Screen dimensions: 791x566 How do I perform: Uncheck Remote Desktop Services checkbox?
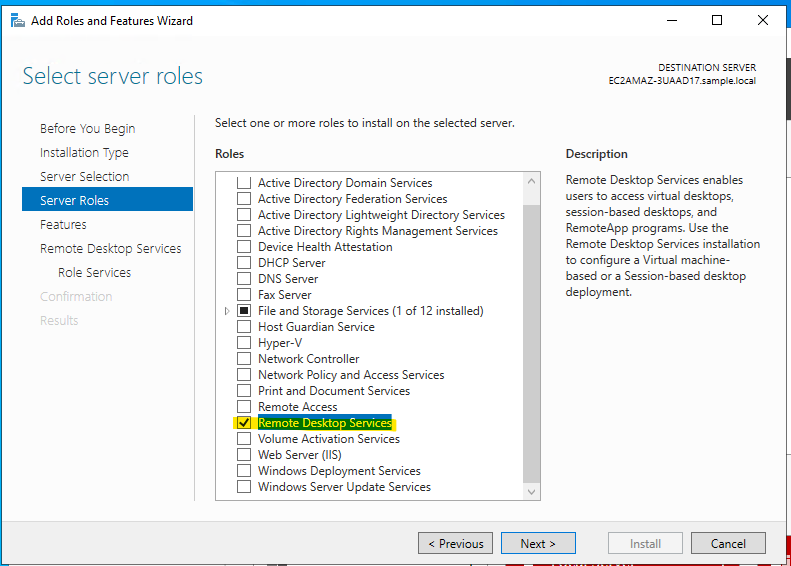244,423
